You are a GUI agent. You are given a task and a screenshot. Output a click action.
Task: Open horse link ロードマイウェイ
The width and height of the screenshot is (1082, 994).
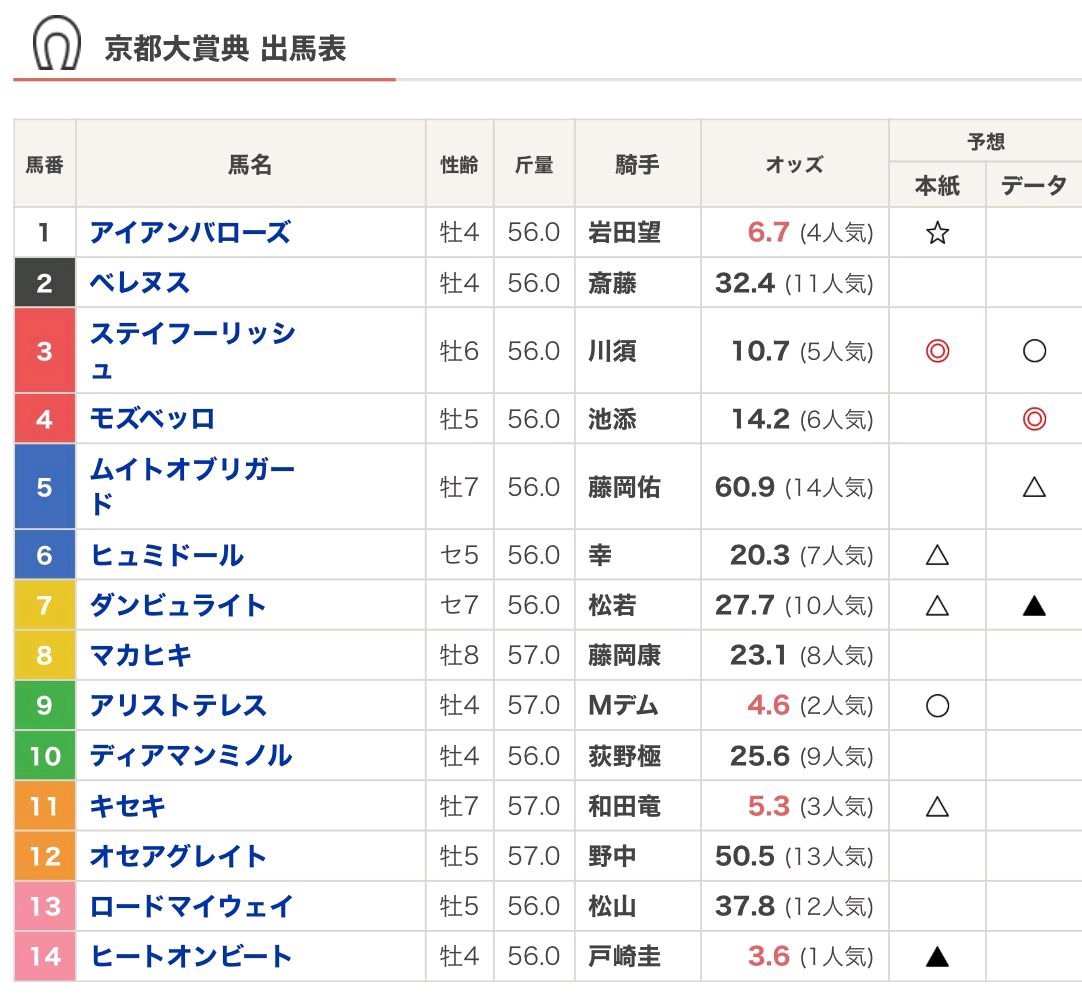tap(192, 906)
